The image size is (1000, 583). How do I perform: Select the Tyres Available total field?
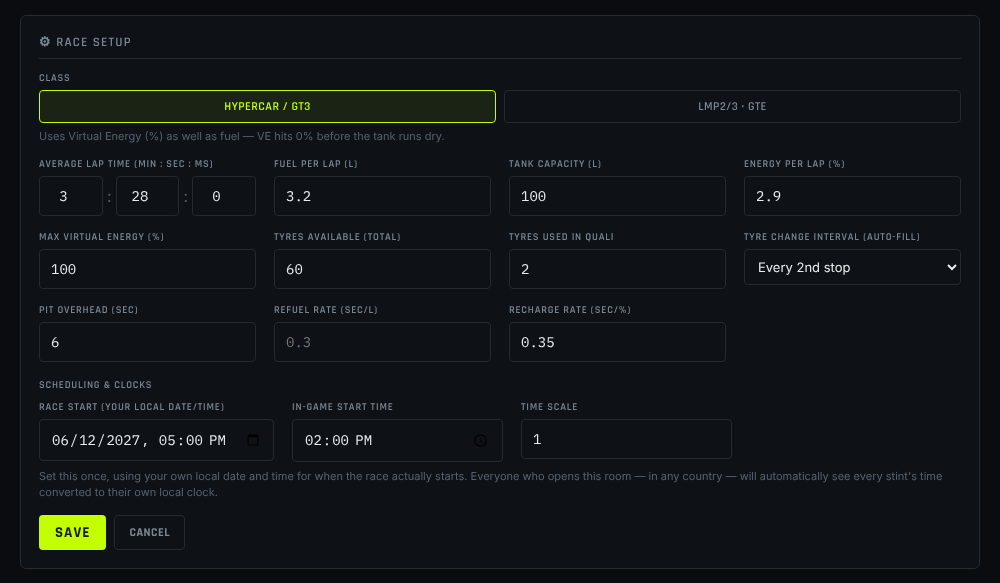tap(382, 269)
